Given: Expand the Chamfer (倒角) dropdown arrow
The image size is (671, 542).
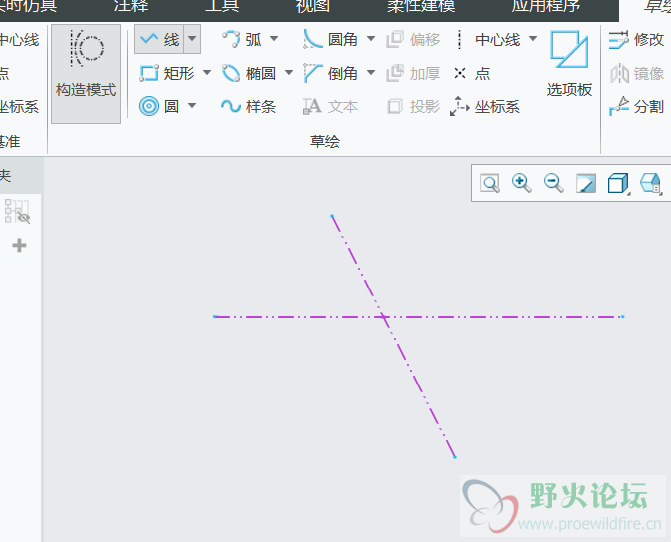Looking at the screenshot, I should (x=371, y=73).
